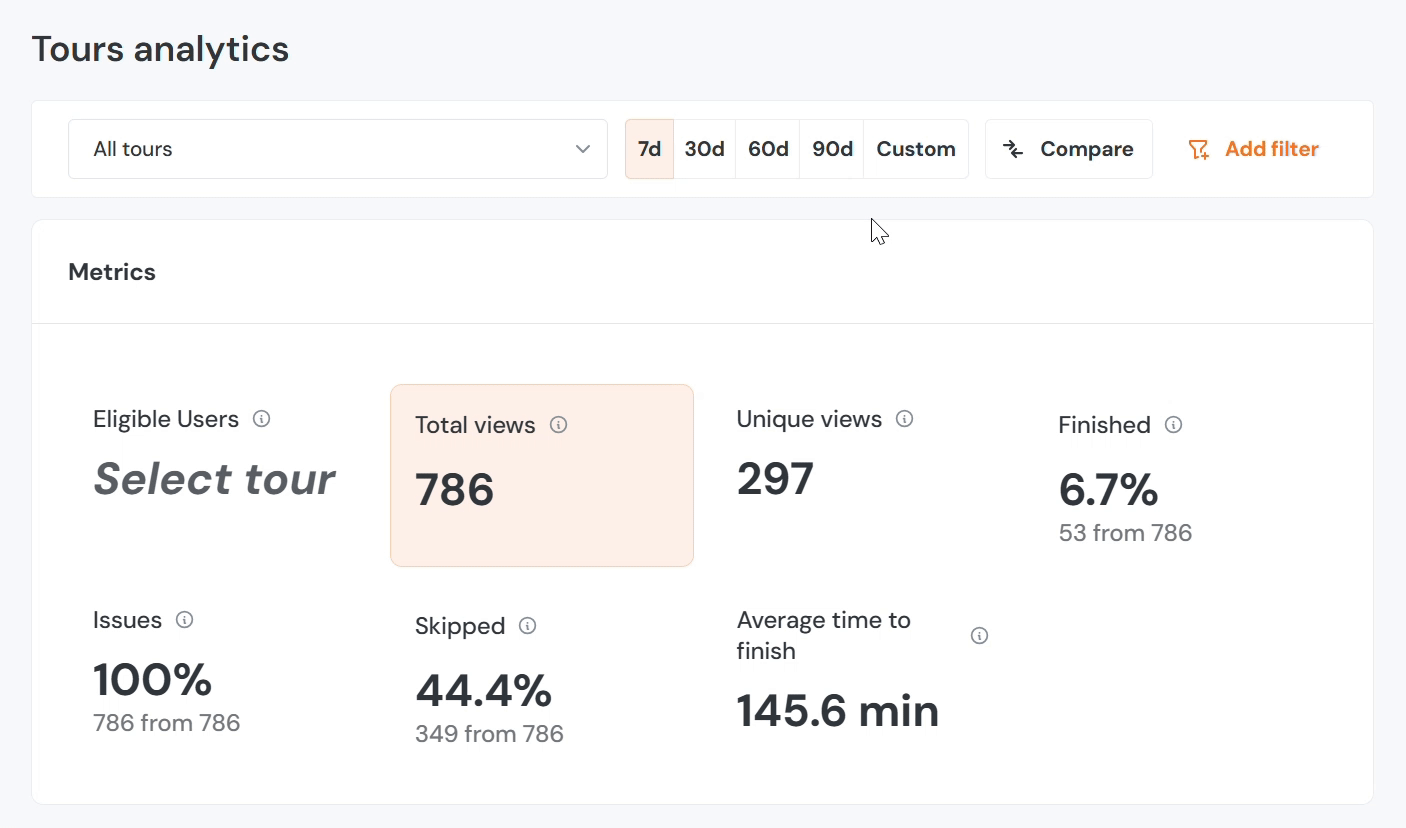Select the Total views metric card
The height and width of the screenshot is (828, 1406).
pos(541,475)
